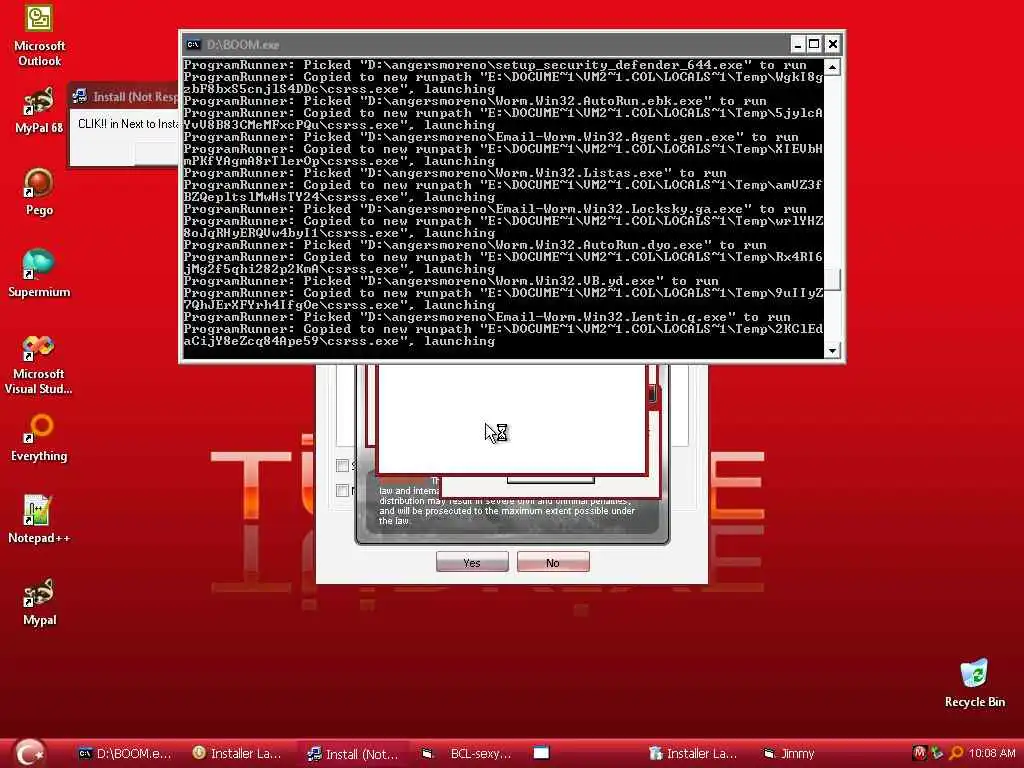The image size is (1024, 768).
Task: Switch to D:\BOOM.exe taskbar button
Action: (125, 754)
